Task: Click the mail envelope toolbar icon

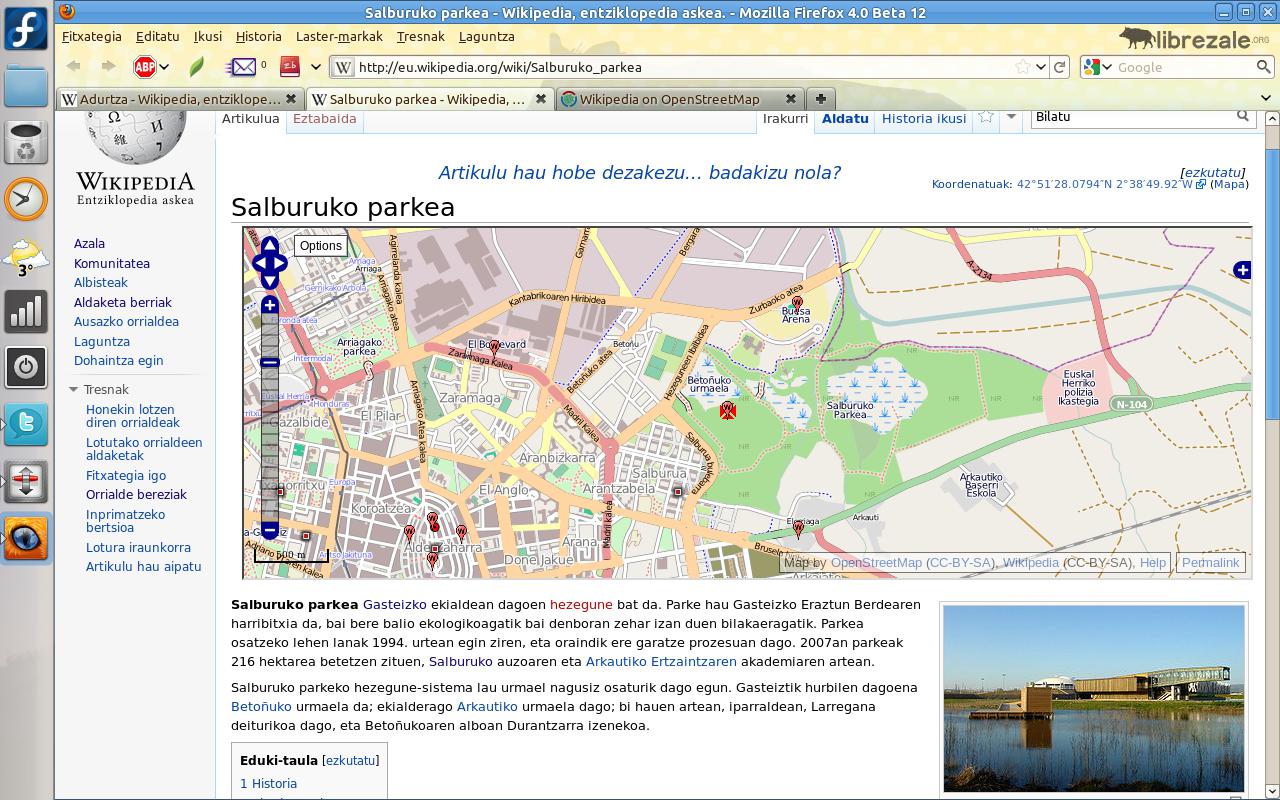Action: point(242,67)
